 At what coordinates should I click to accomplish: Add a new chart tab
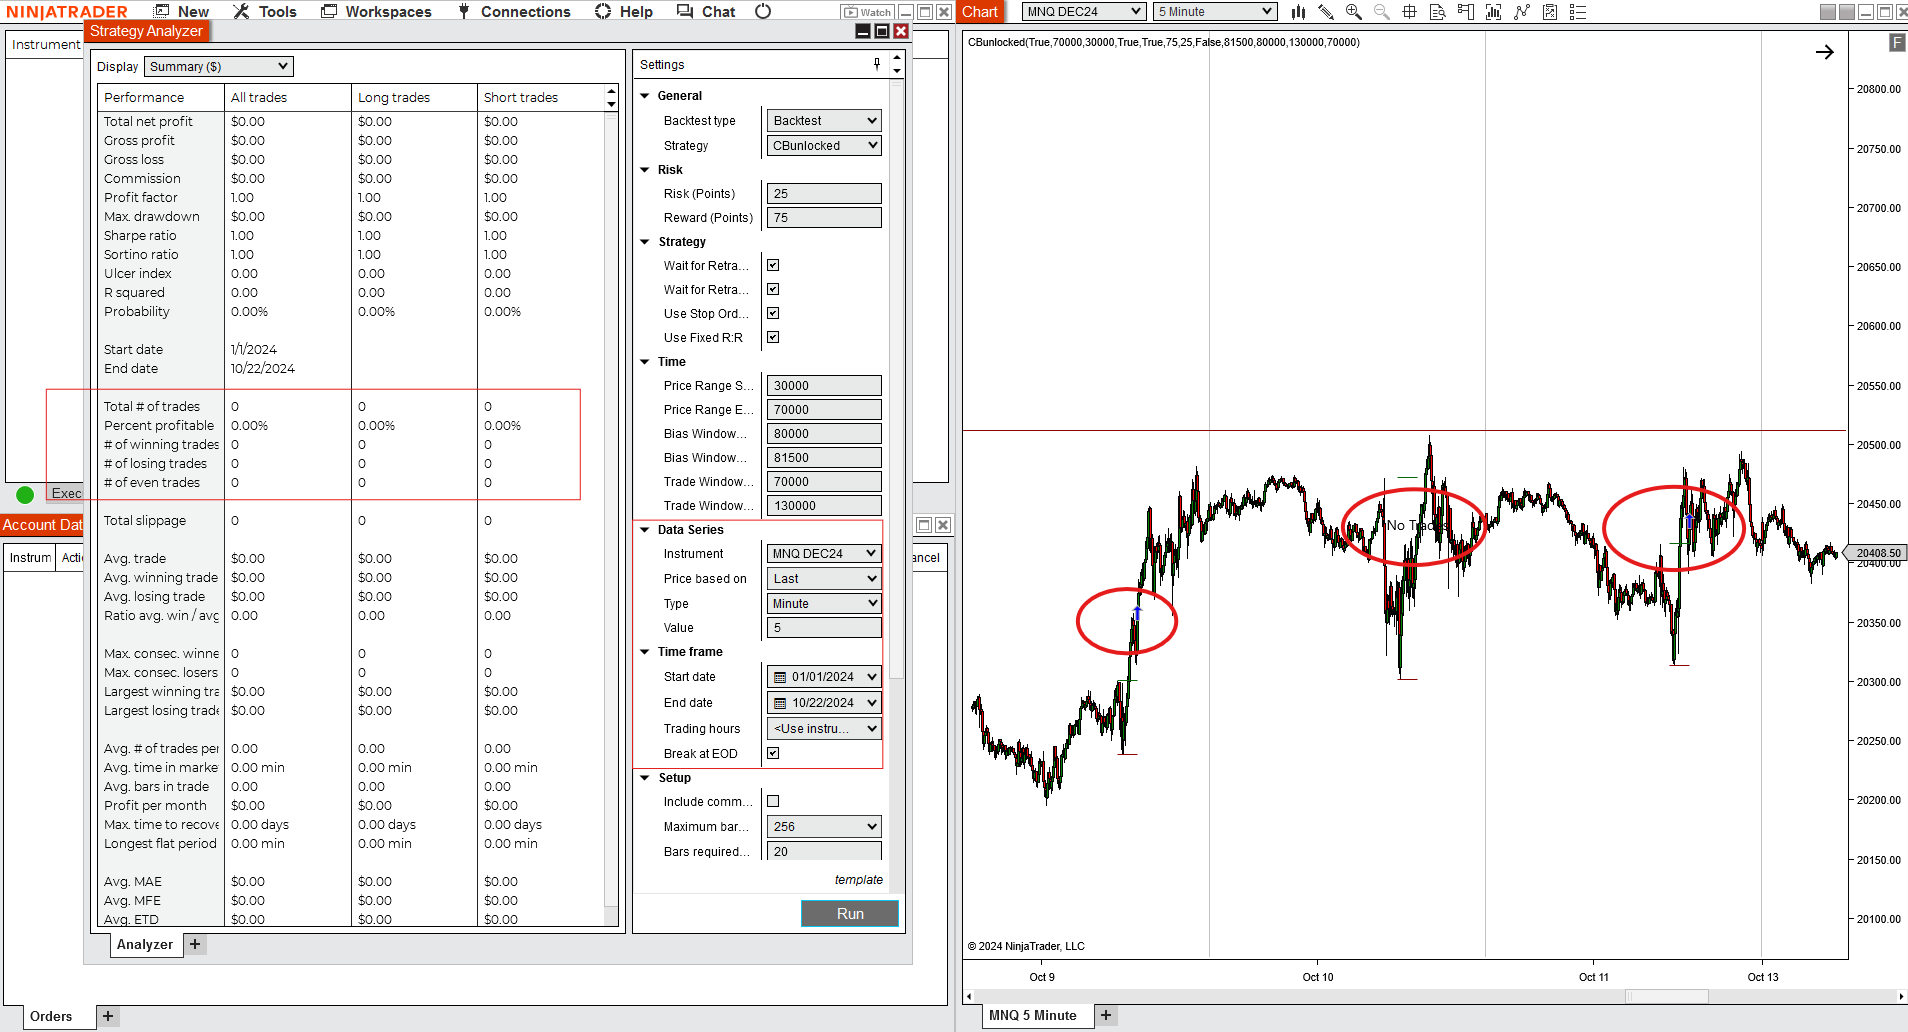[1106, 1015]
